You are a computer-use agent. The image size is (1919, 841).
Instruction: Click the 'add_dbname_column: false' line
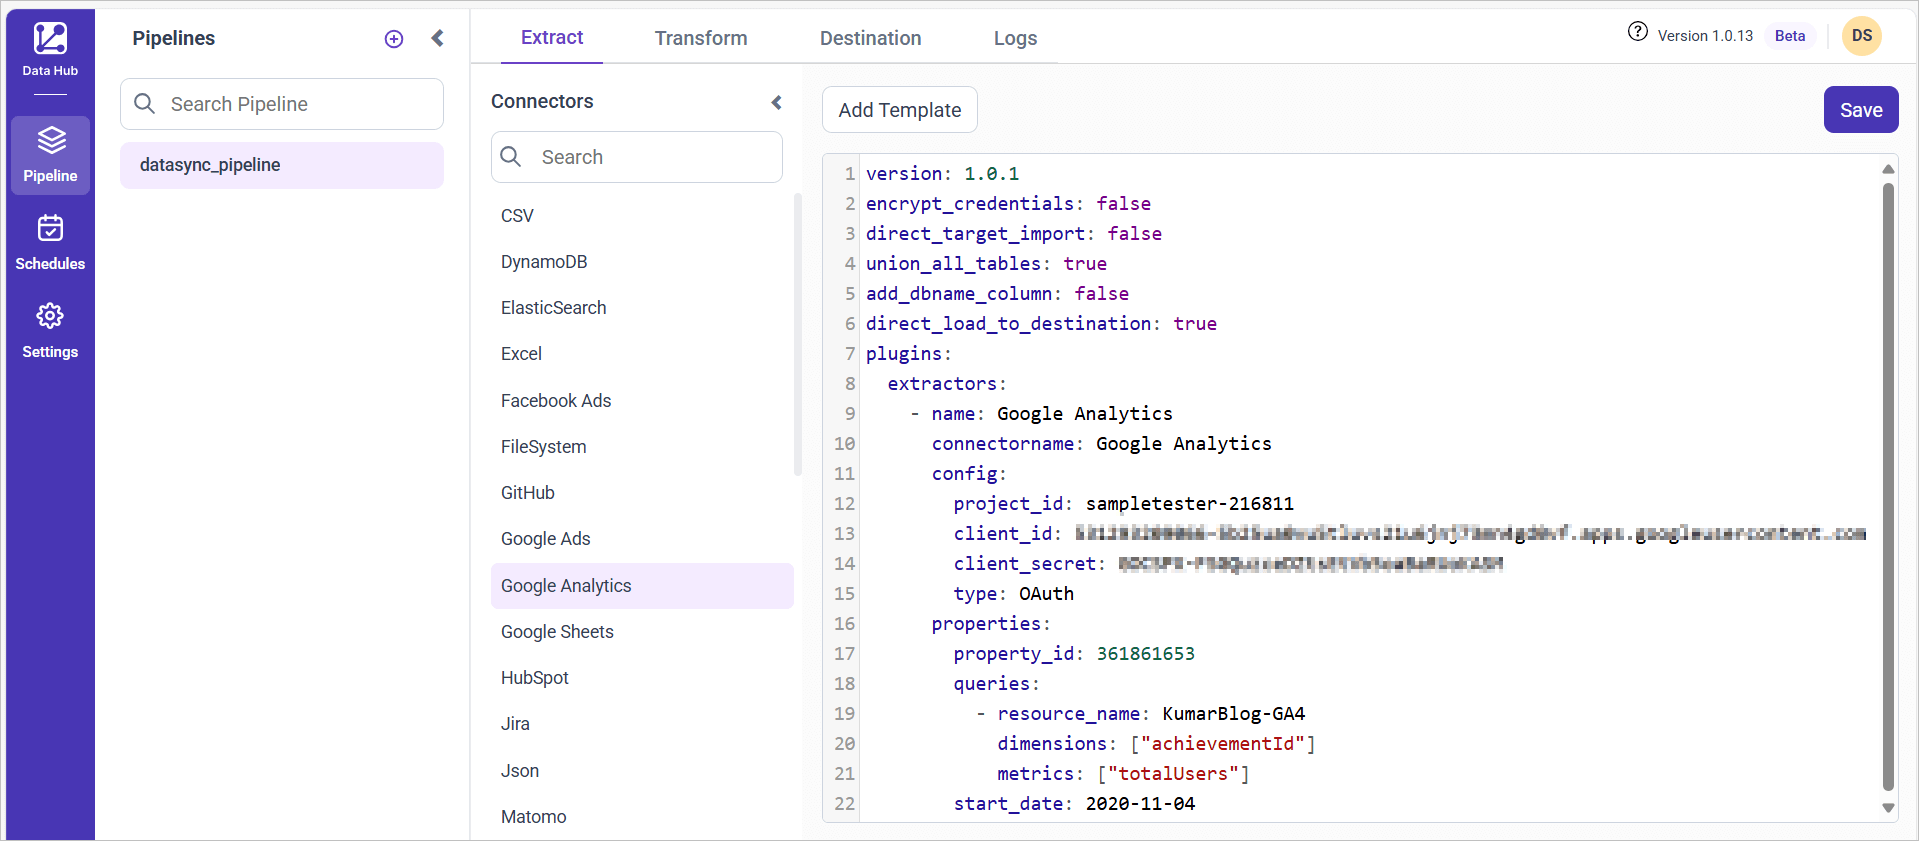997,294
